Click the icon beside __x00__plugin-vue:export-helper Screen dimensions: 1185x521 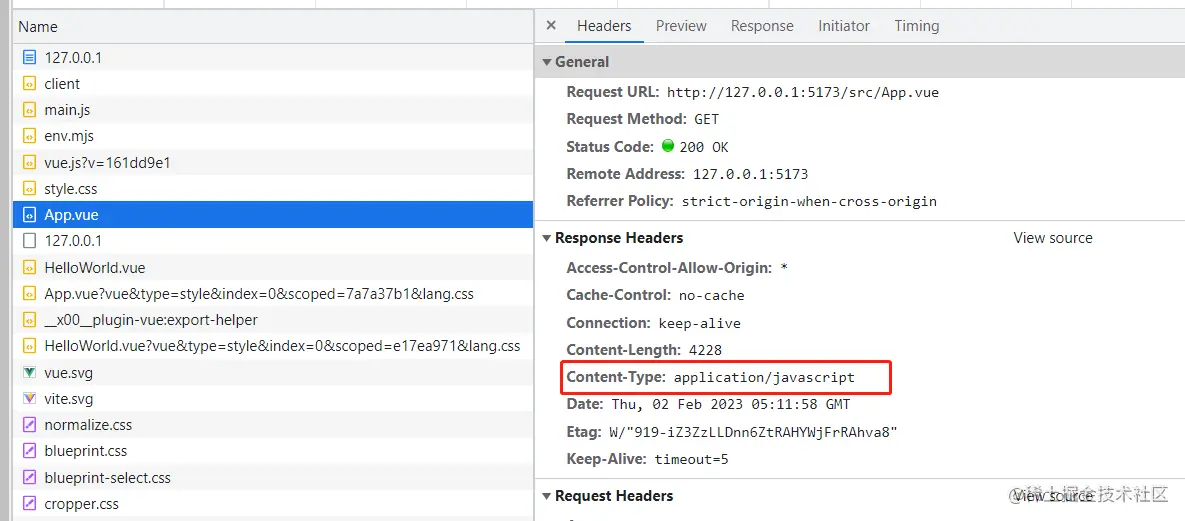click(x=29, y=320)
